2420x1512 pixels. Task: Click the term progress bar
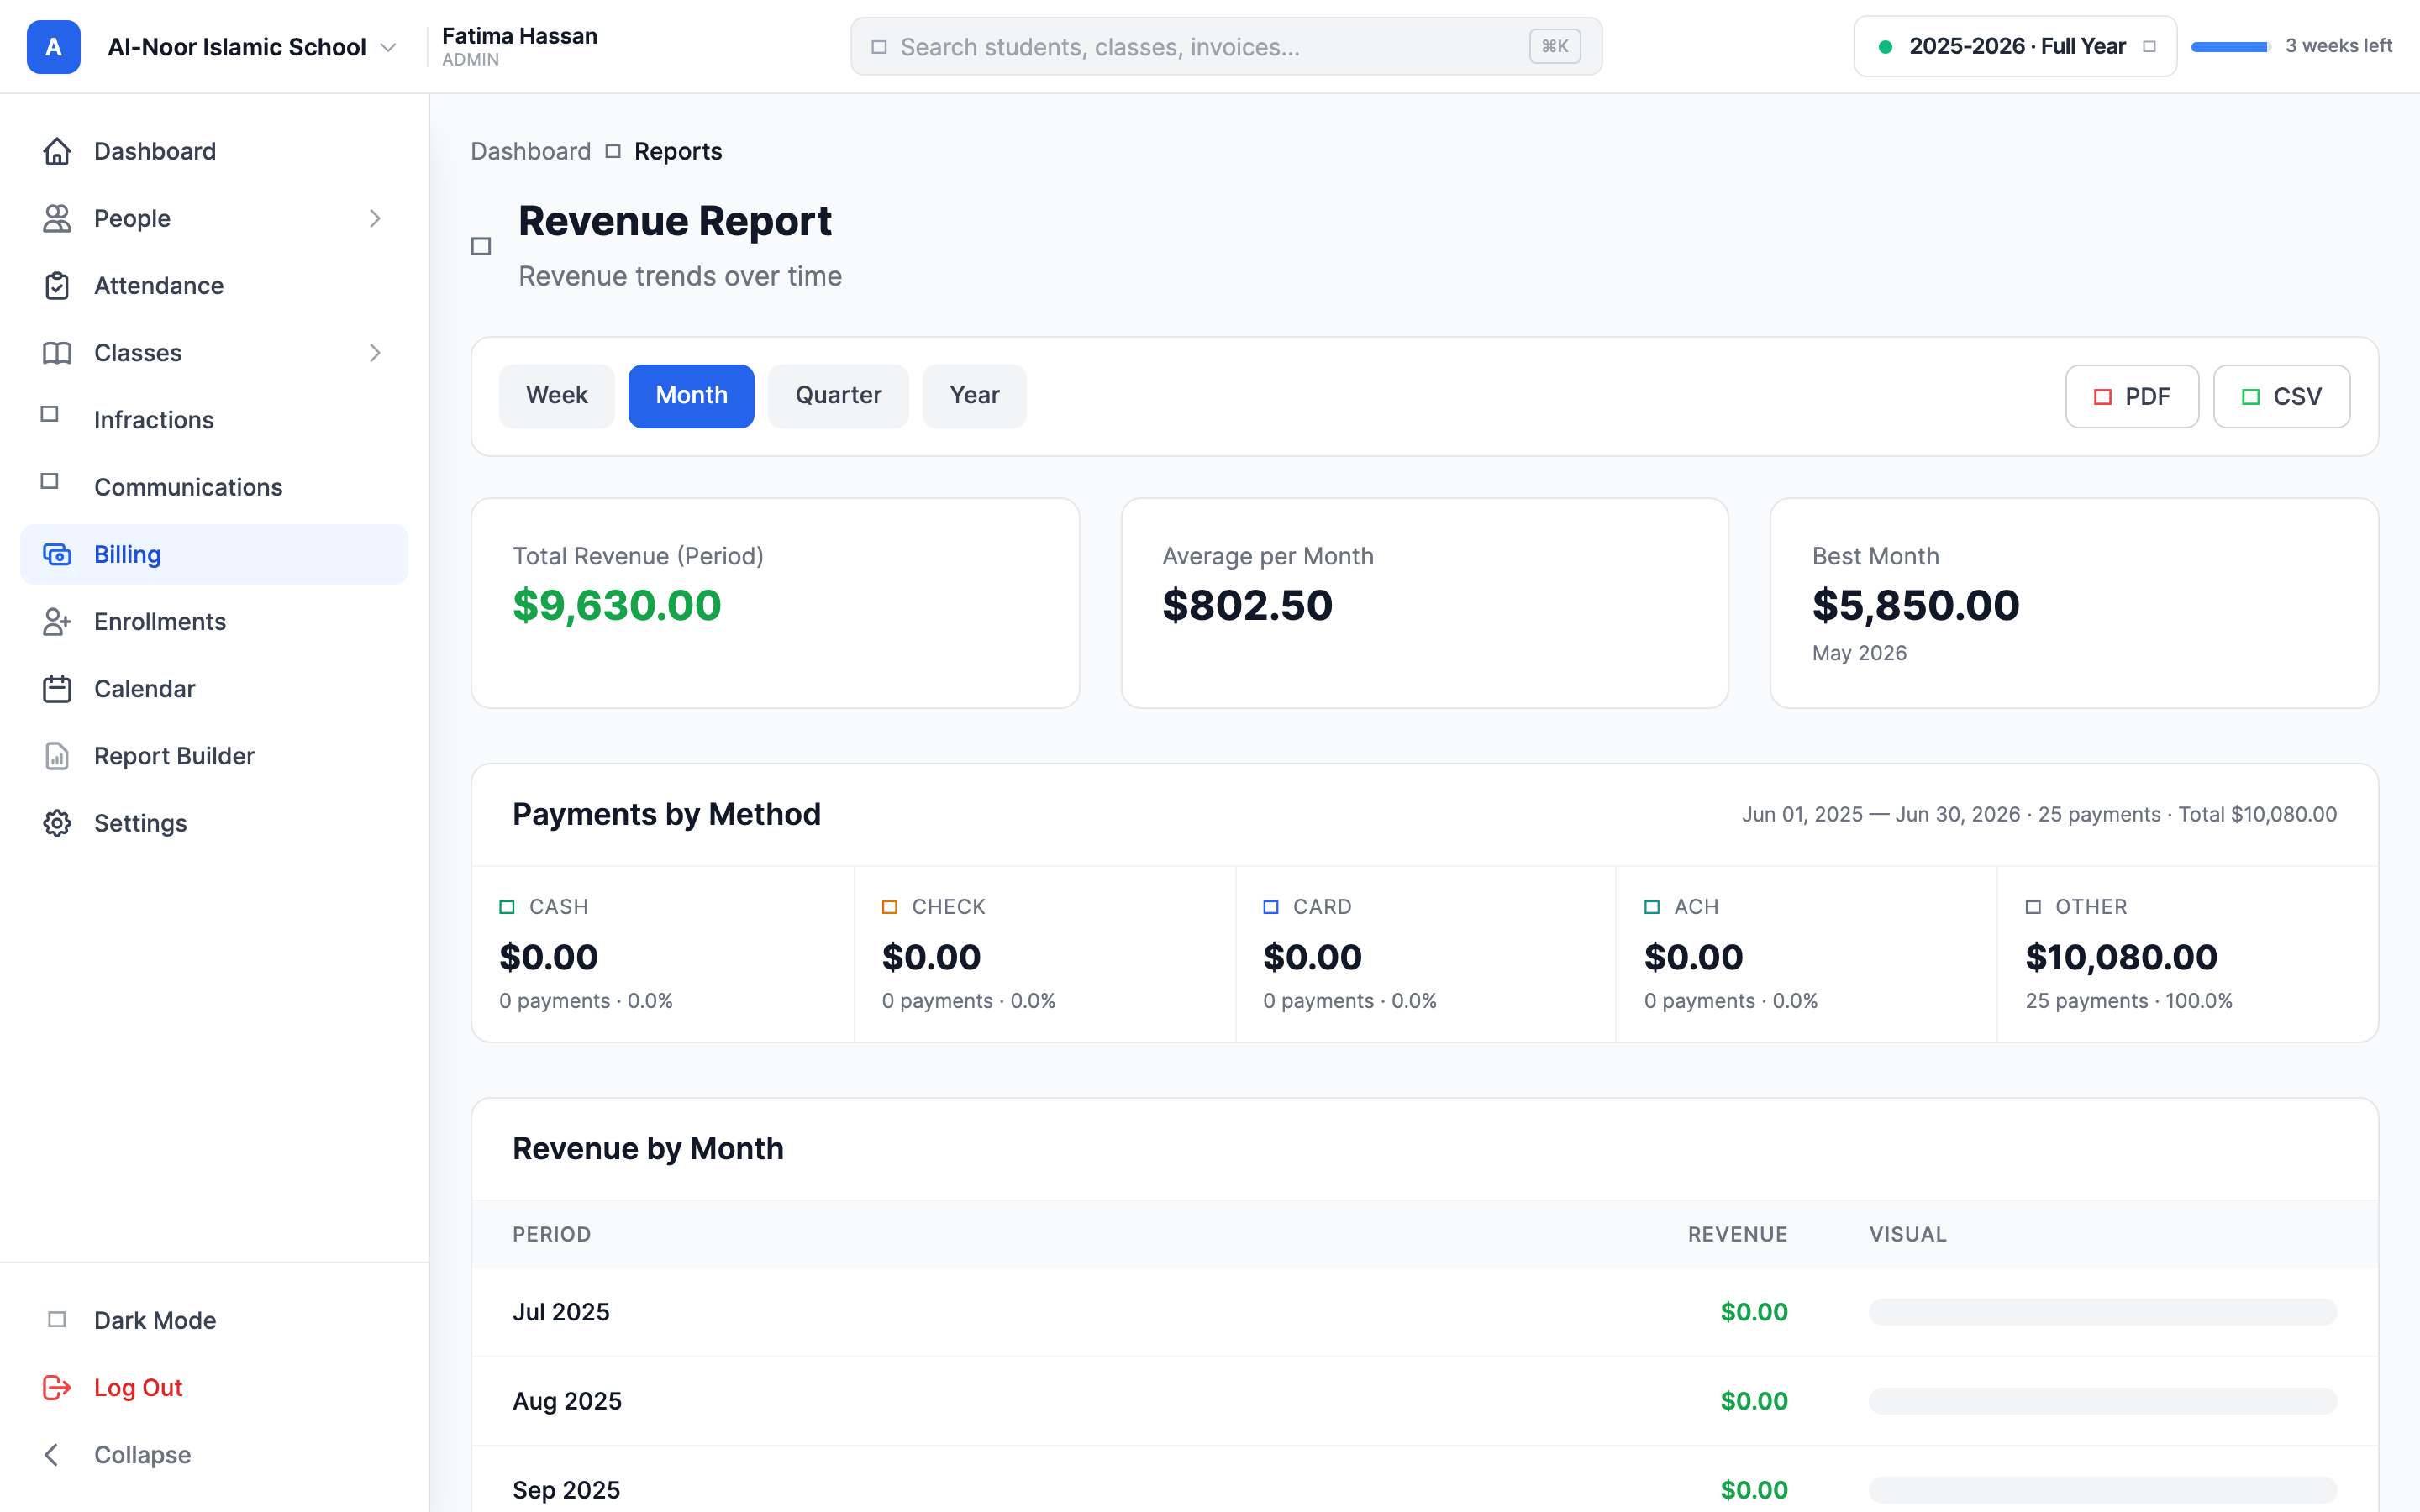pyautogui.click(x=2230, y=46)
